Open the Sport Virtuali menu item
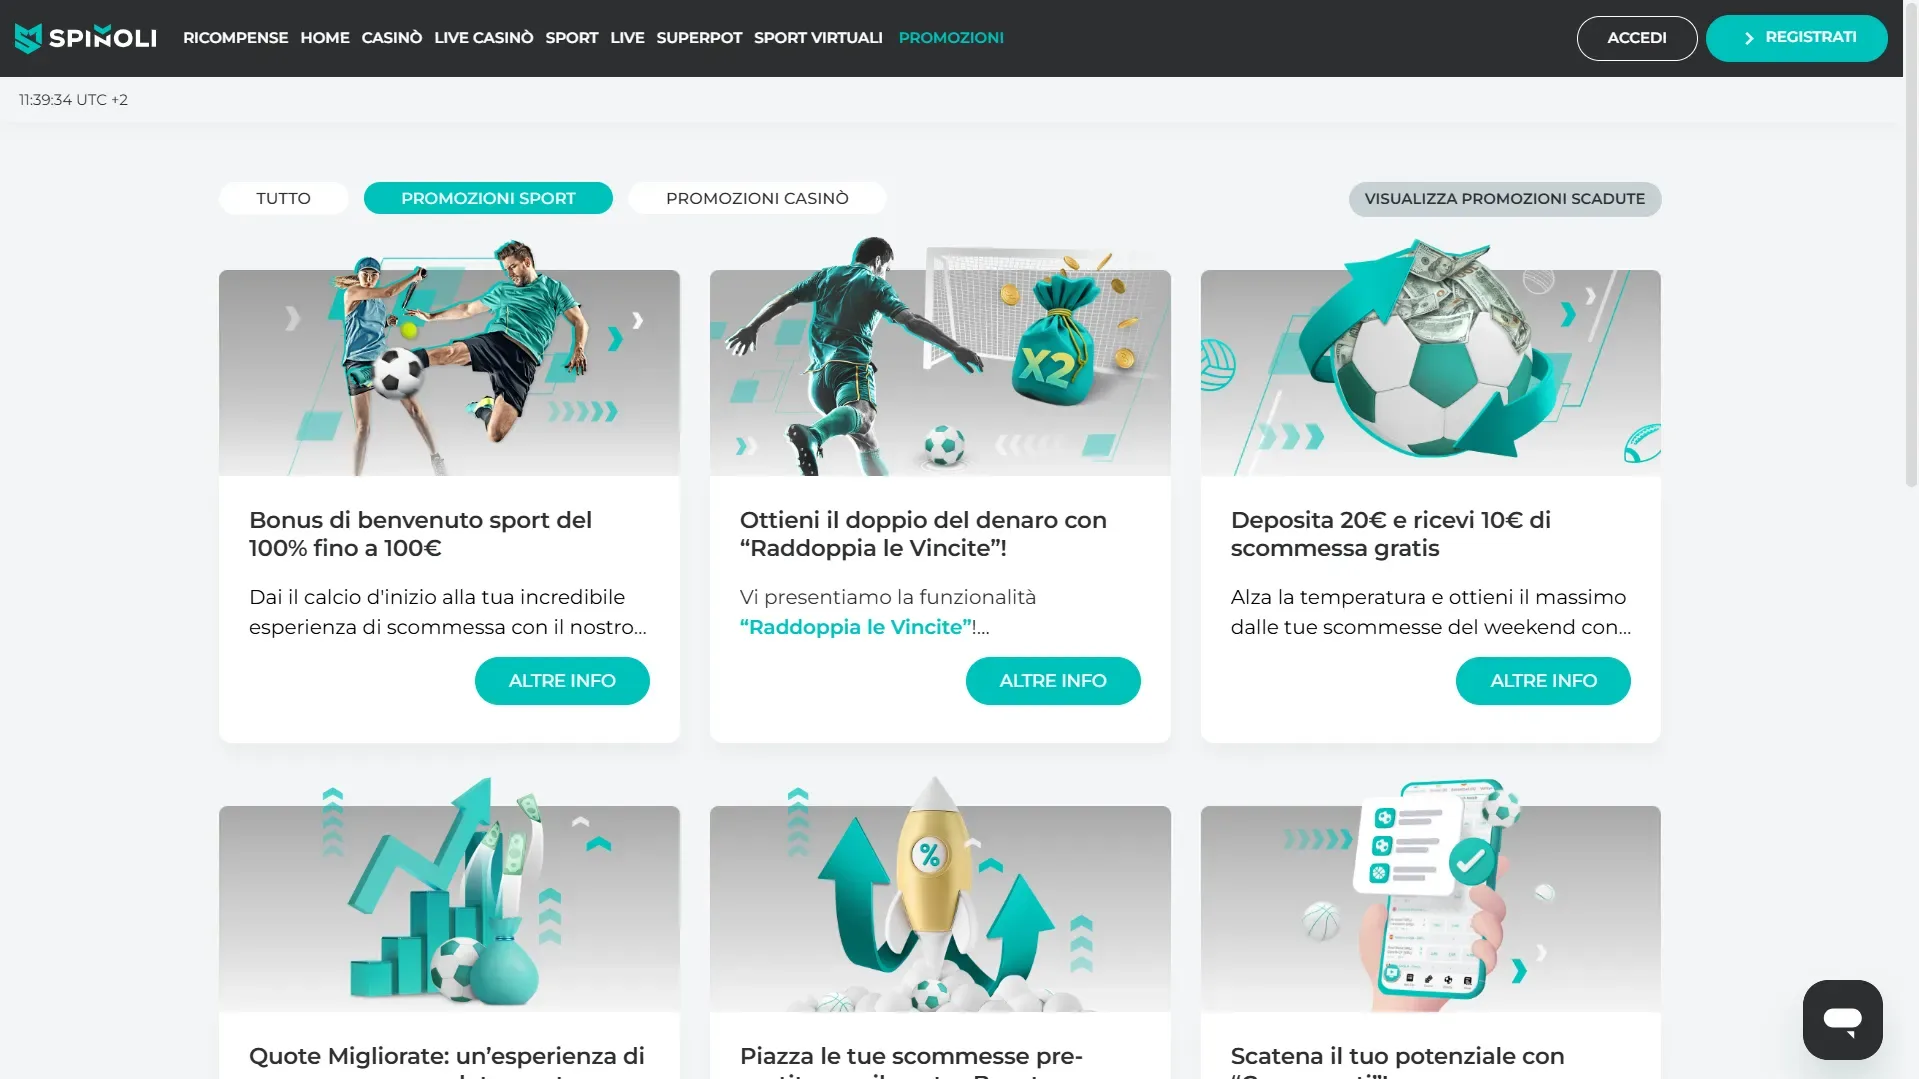Viewport: 1919px width, 1079px height. (x=818, y=38)
